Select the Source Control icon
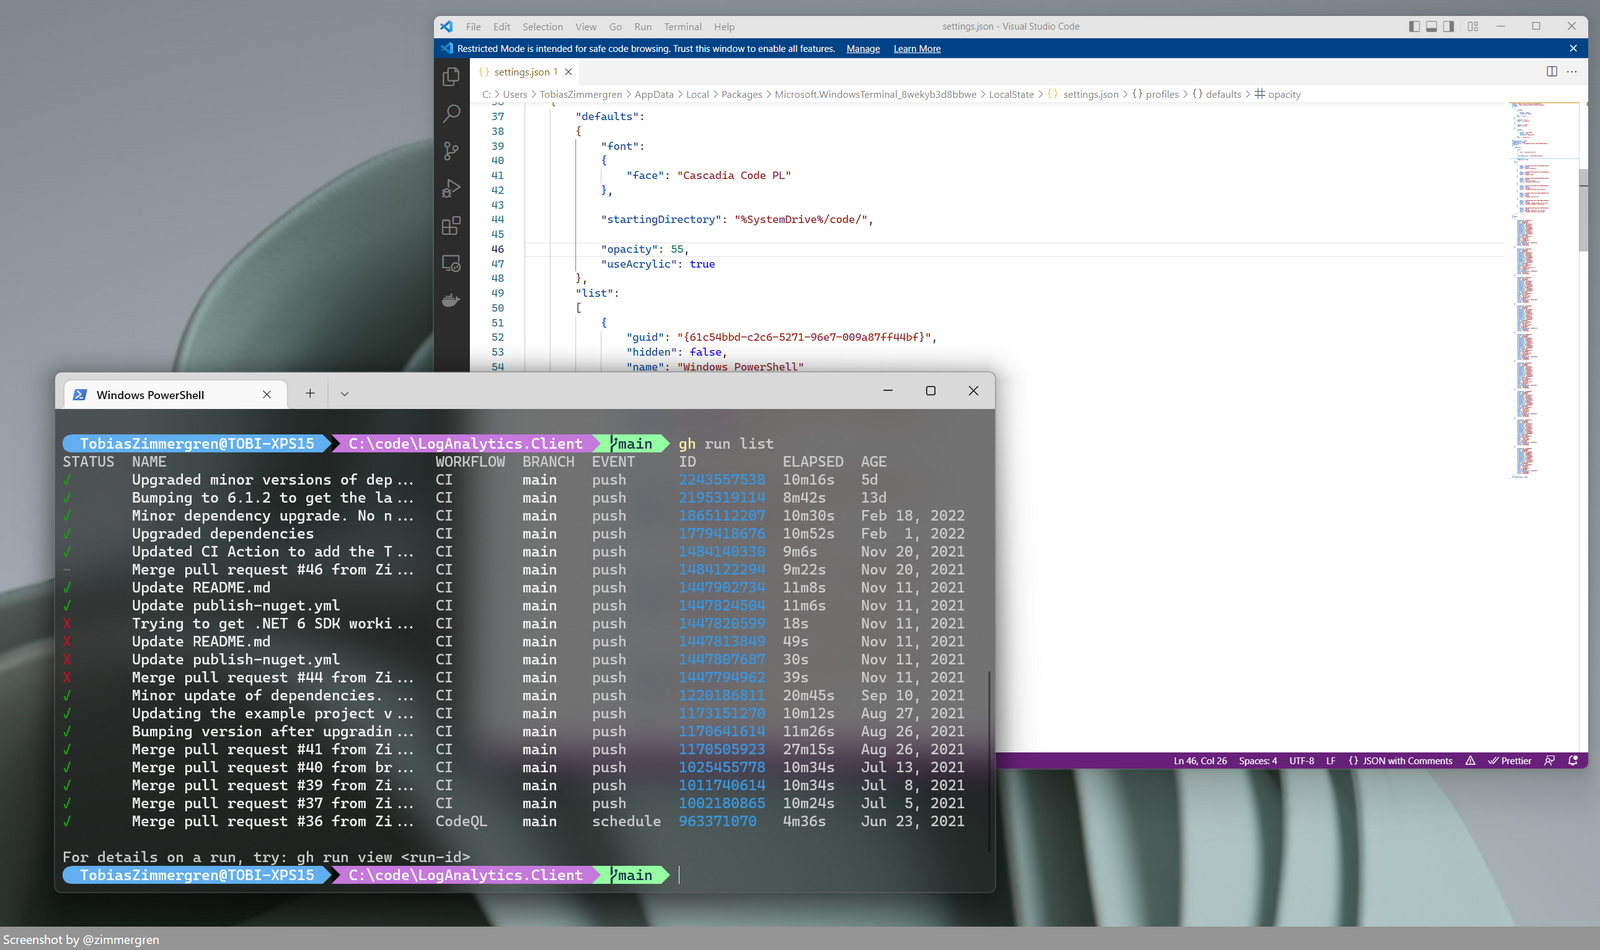The image size is (1600, 950). tap(451, 151)
